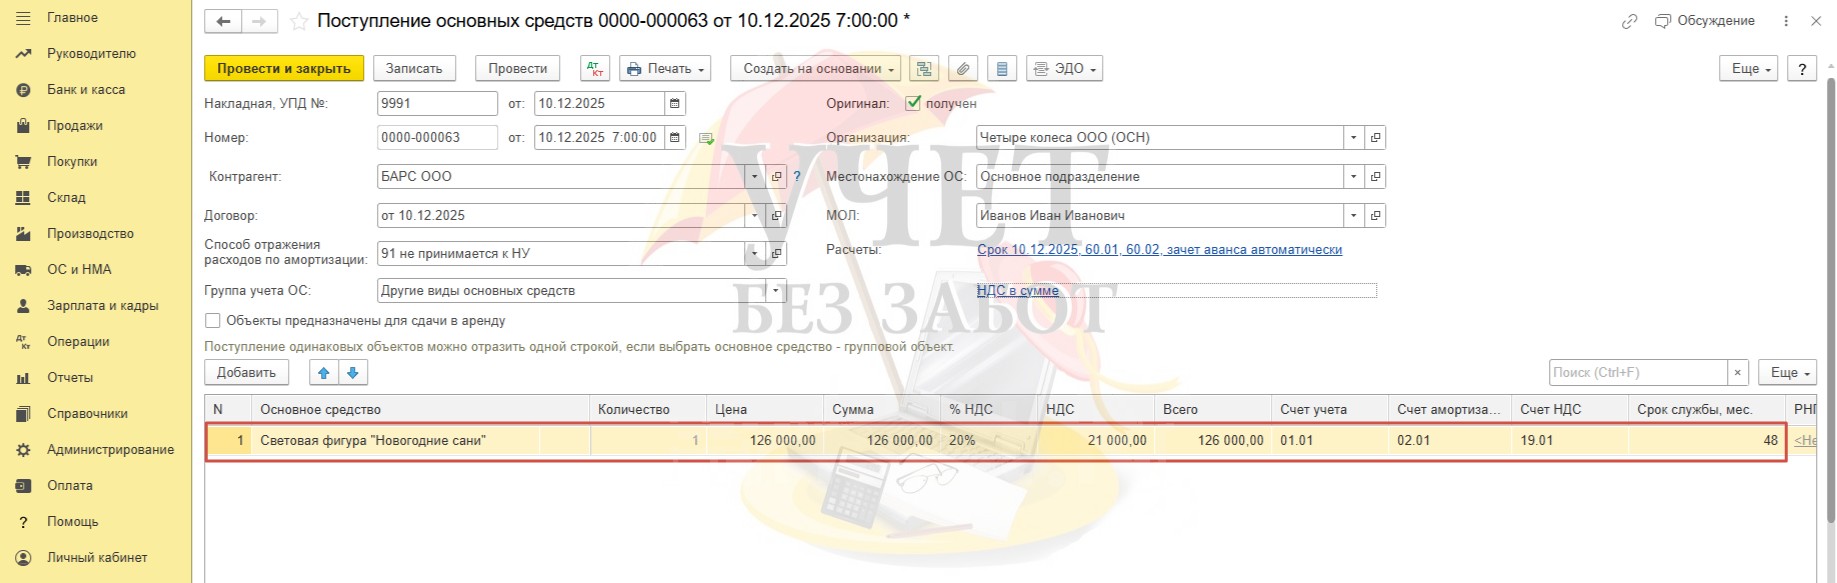Go to Покупки section
This screenshot has width=1837, height=583.
[72, 162]
